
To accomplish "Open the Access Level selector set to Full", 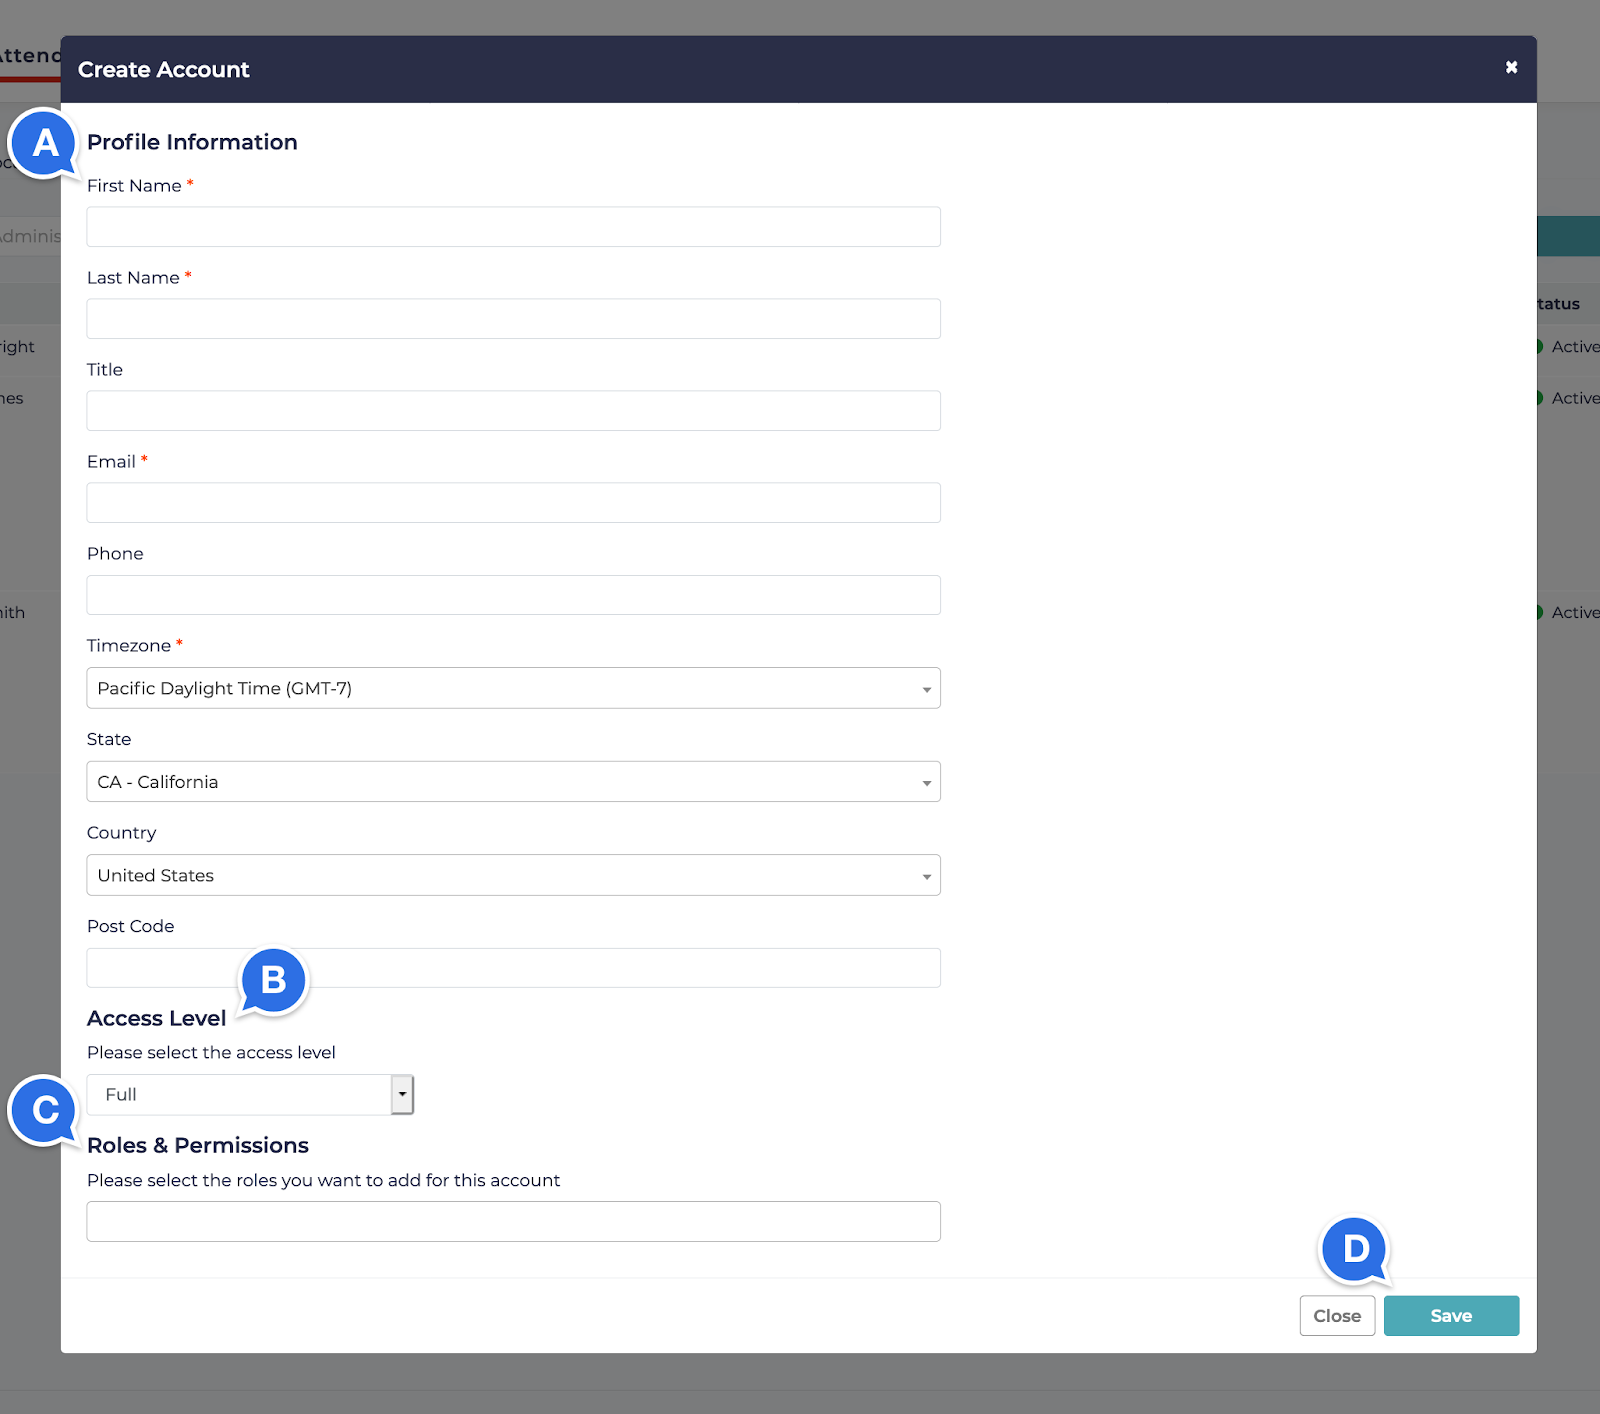I will pos(250,1095).
